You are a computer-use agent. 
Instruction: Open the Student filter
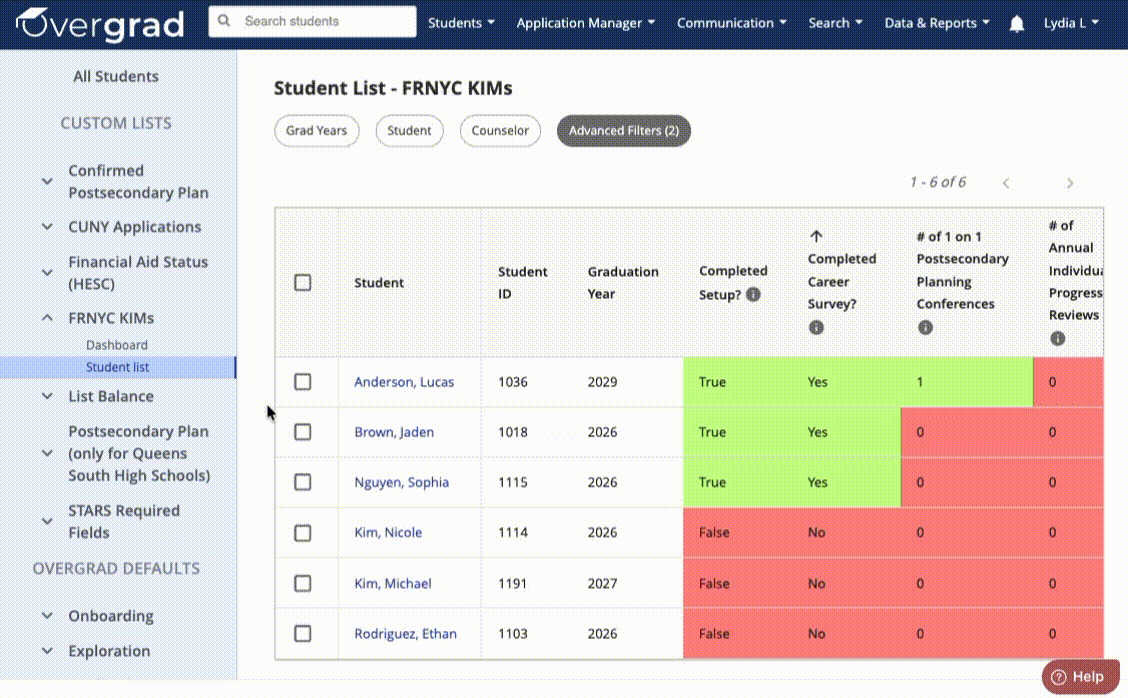[409, 131]
